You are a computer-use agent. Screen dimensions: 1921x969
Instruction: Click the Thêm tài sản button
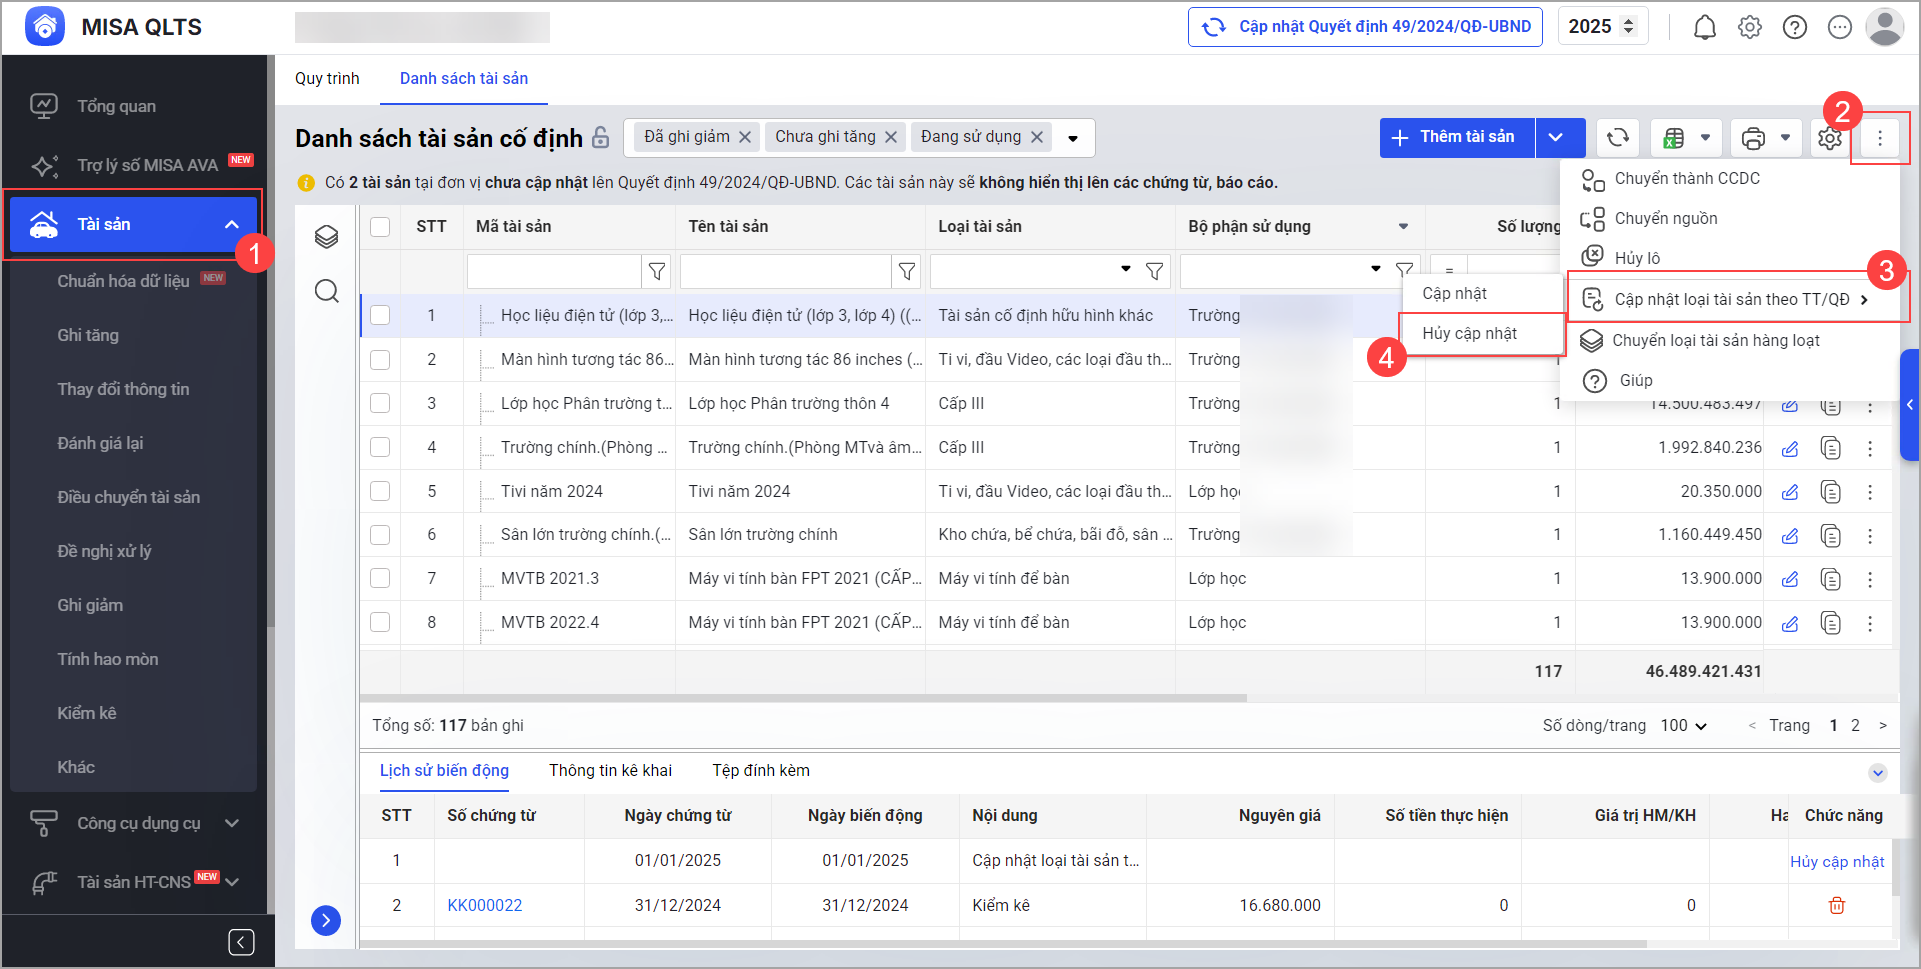pyautogui.click(x=1457, y=138)
